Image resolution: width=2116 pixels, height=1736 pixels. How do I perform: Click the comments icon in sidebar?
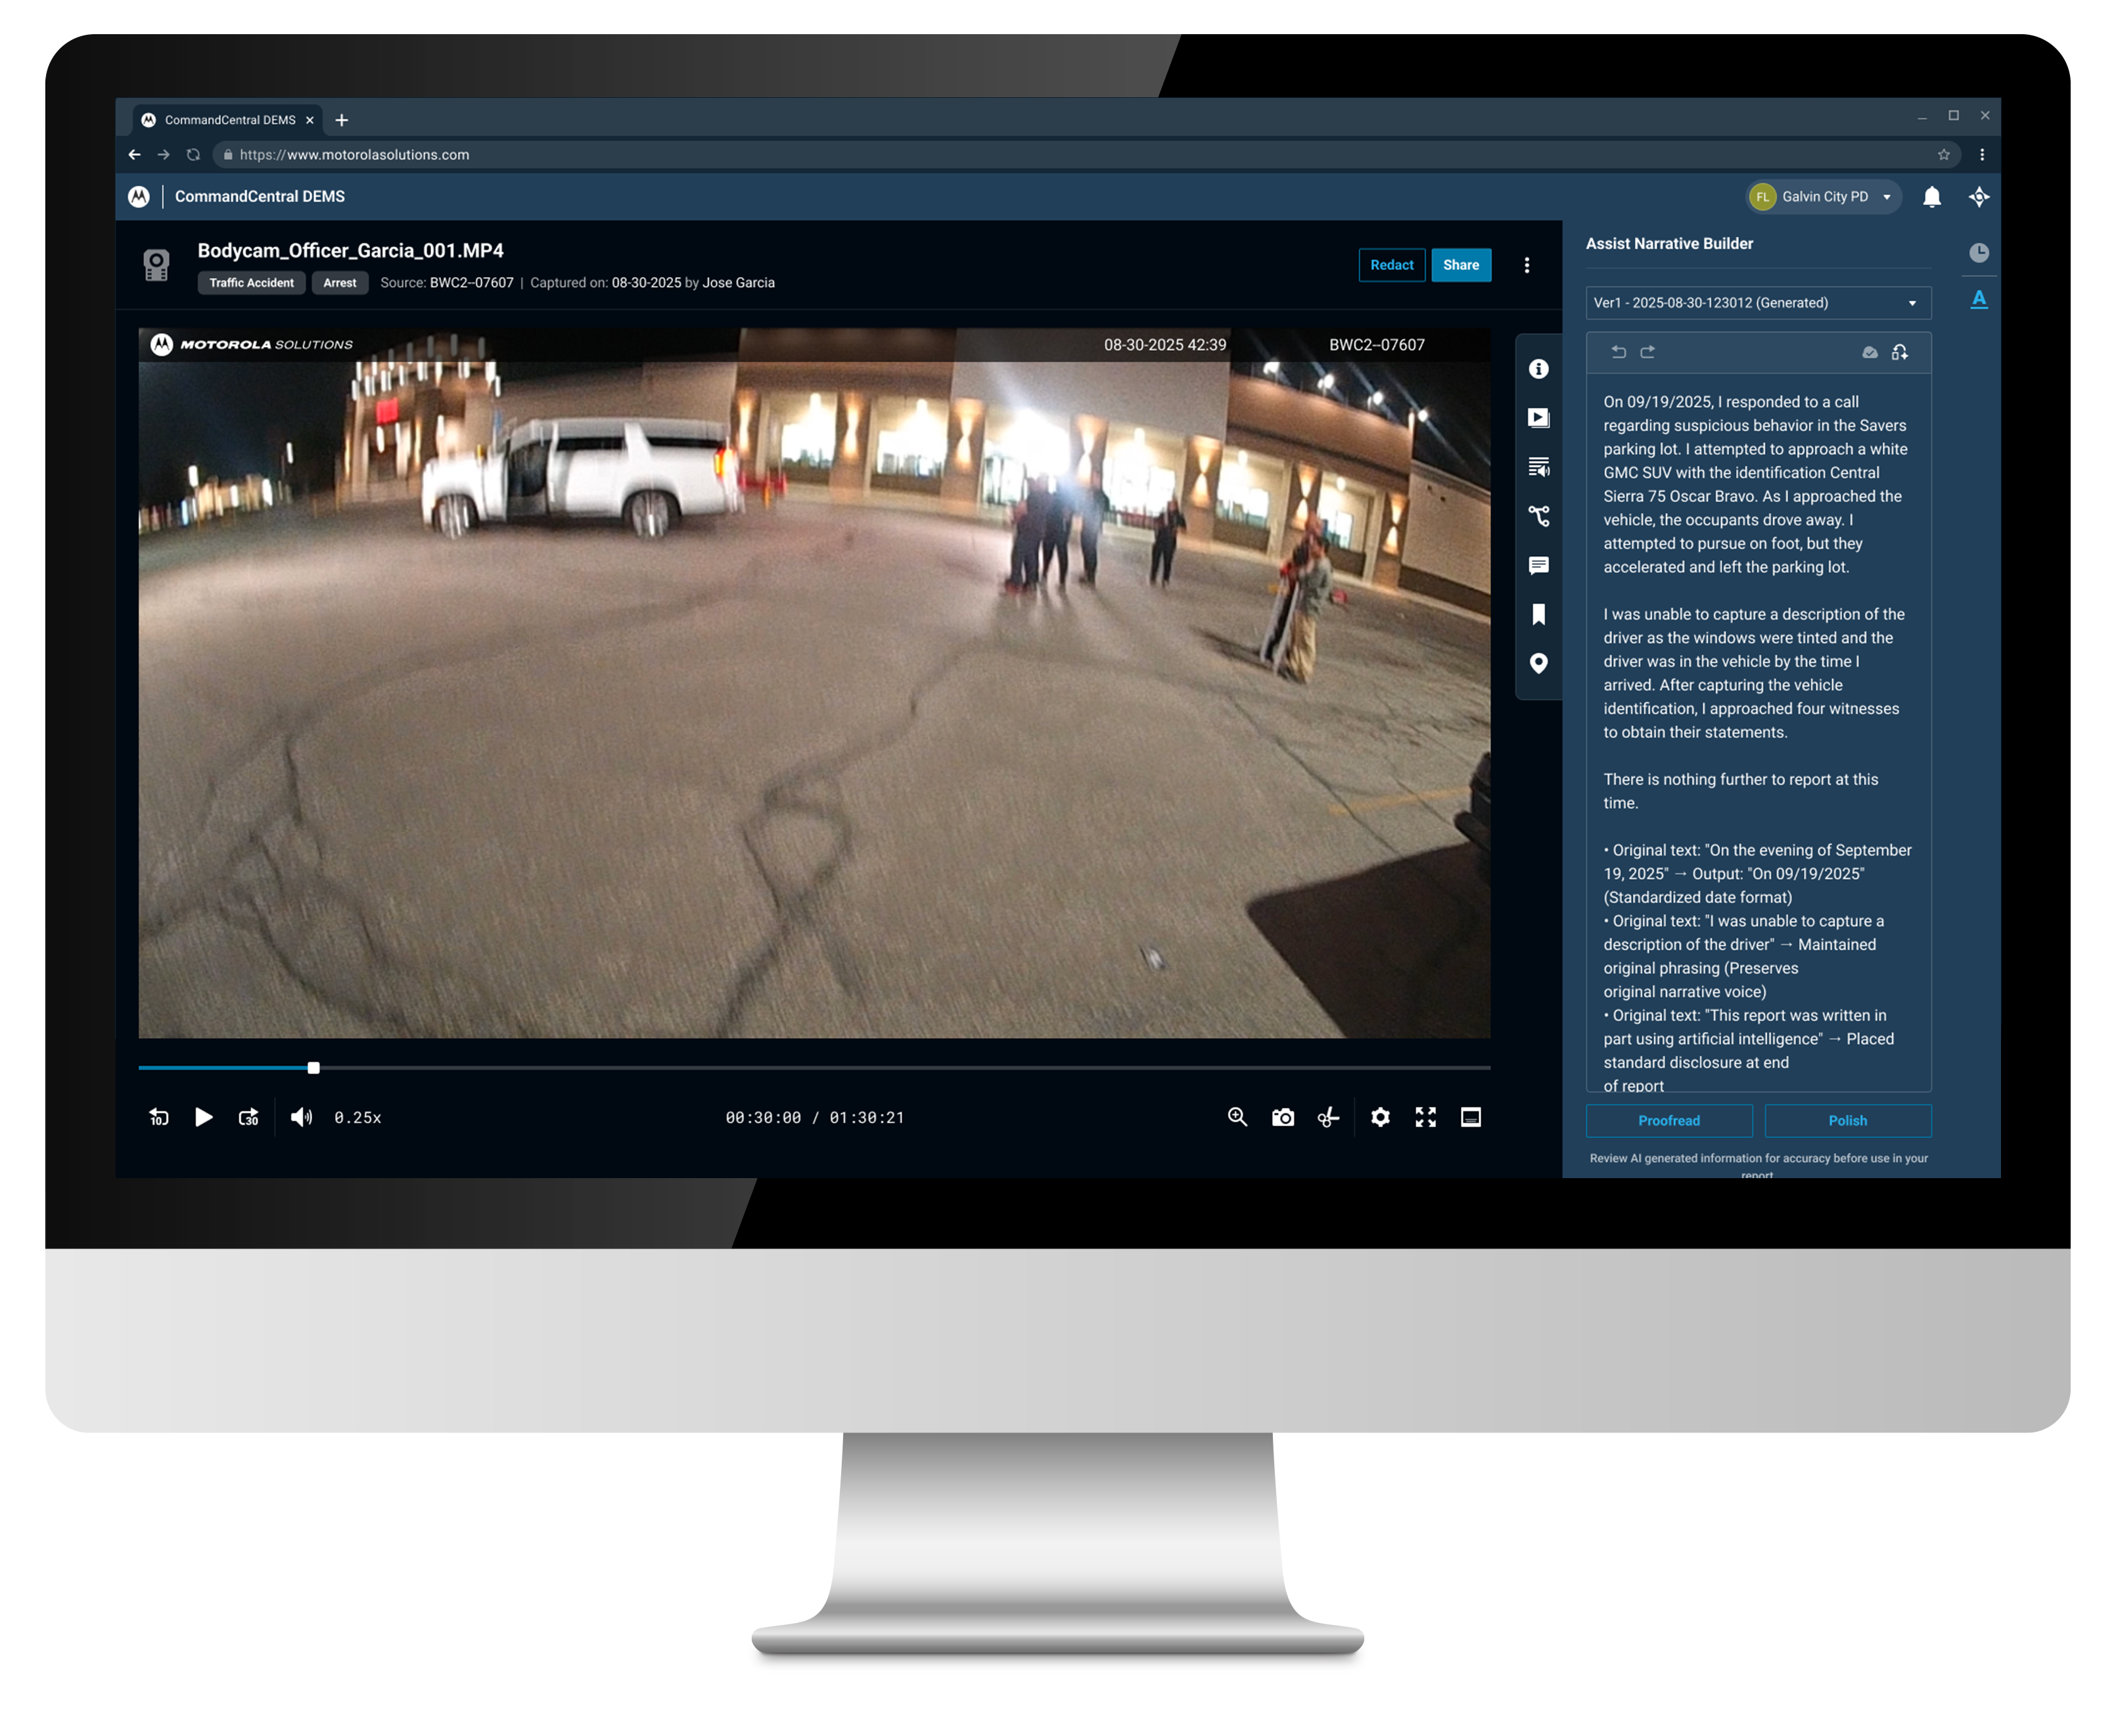(1538, 565)
